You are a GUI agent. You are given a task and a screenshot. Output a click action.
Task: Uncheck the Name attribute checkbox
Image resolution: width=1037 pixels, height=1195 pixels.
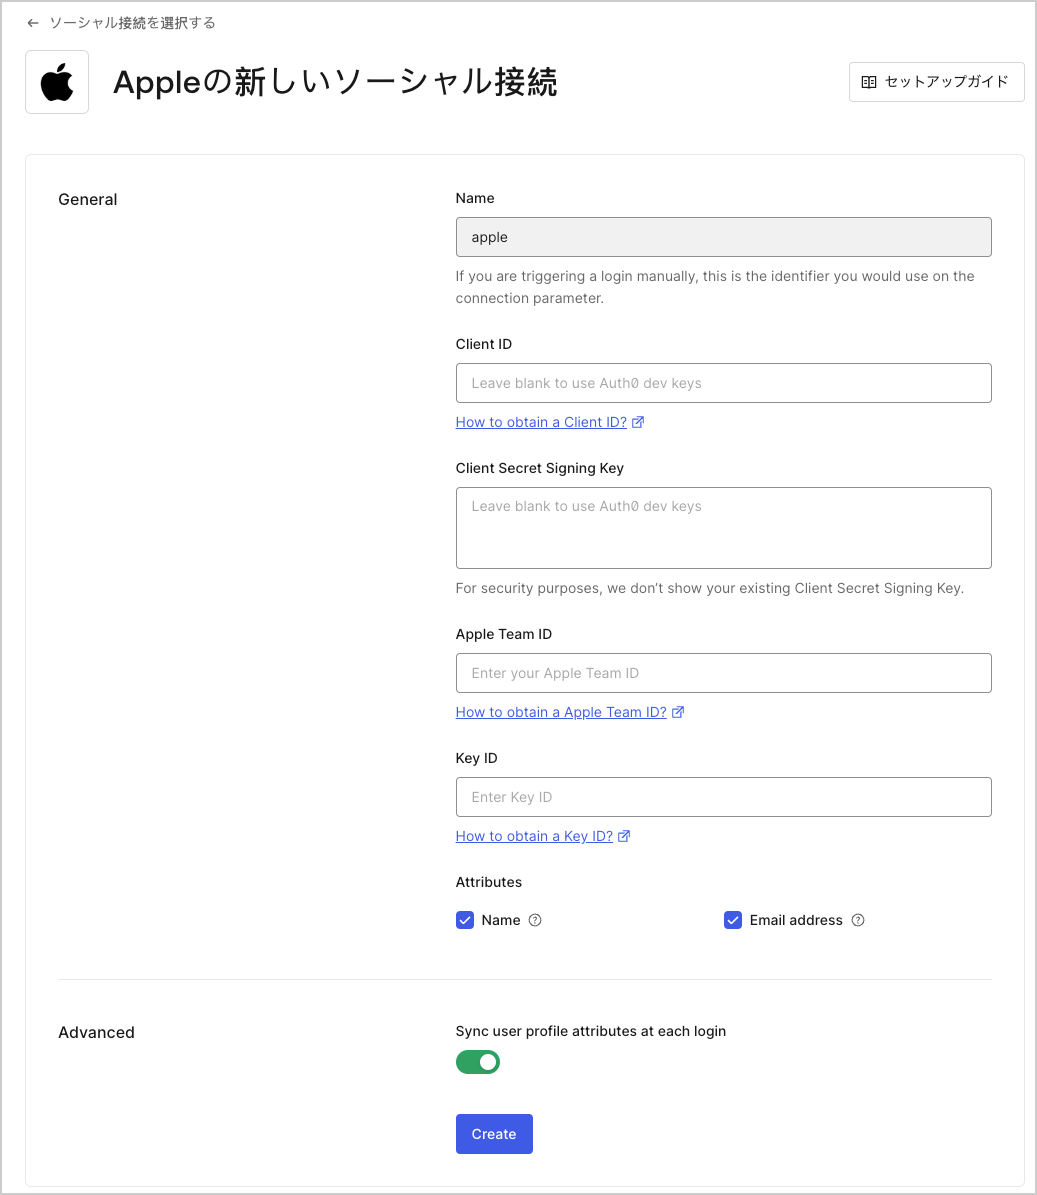click(x=464, y=920)
